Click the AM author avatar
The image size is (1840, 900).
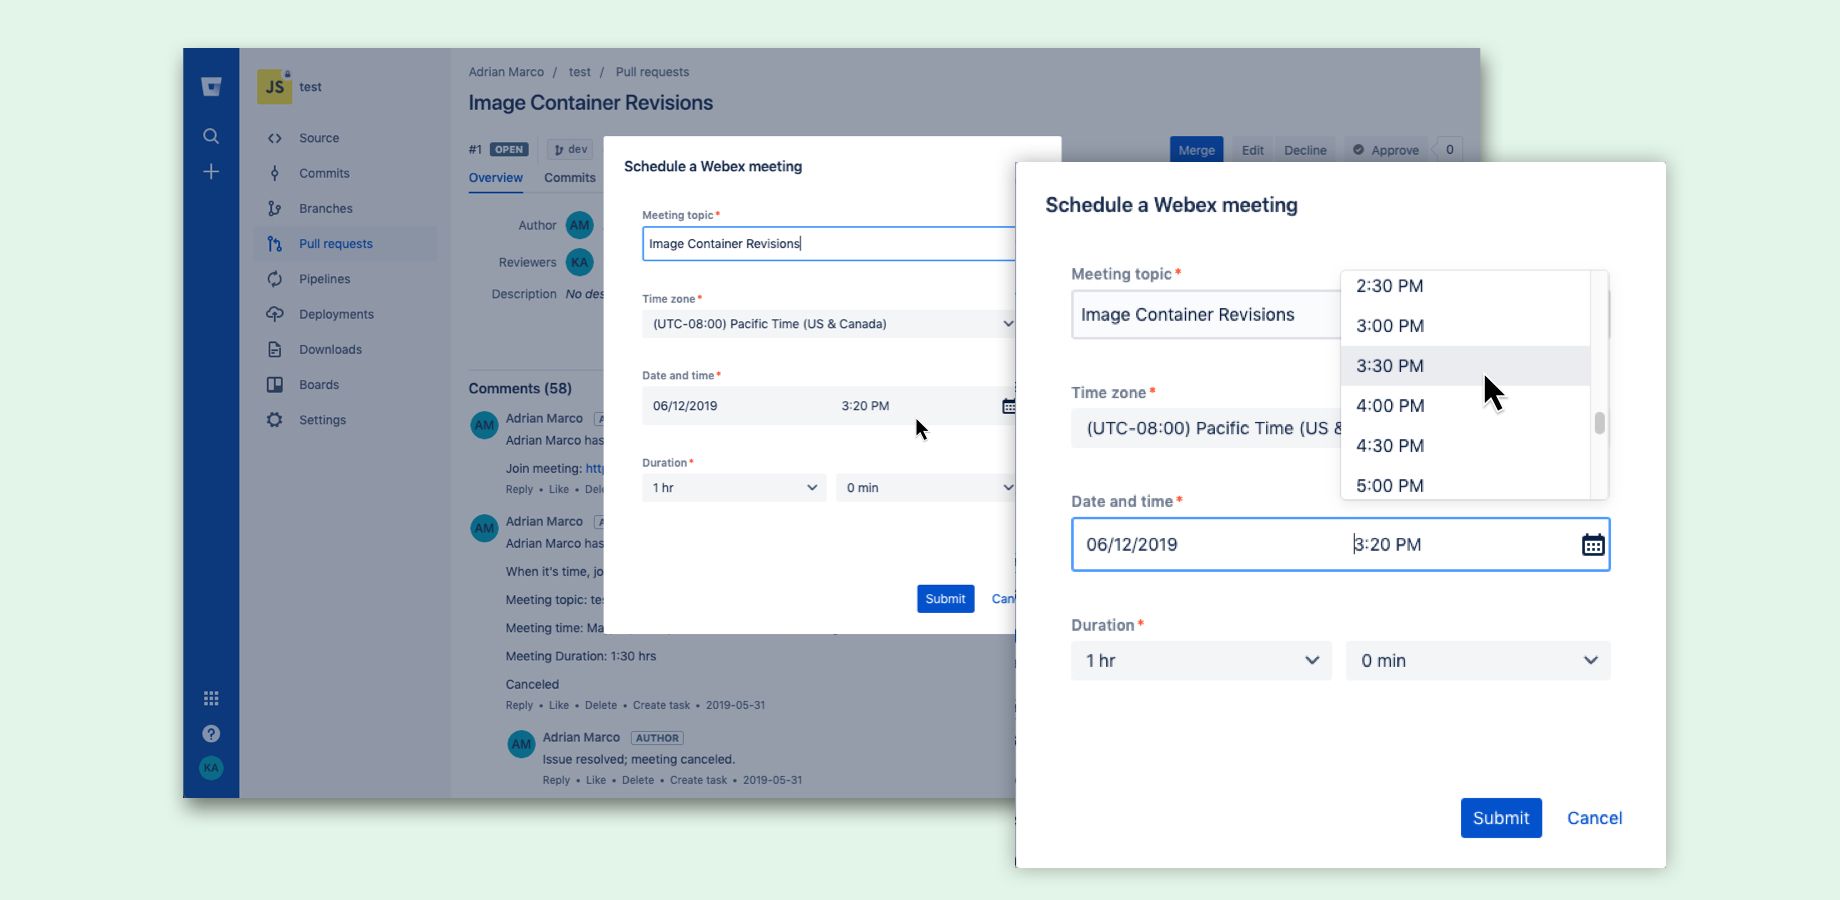point(580,226)
